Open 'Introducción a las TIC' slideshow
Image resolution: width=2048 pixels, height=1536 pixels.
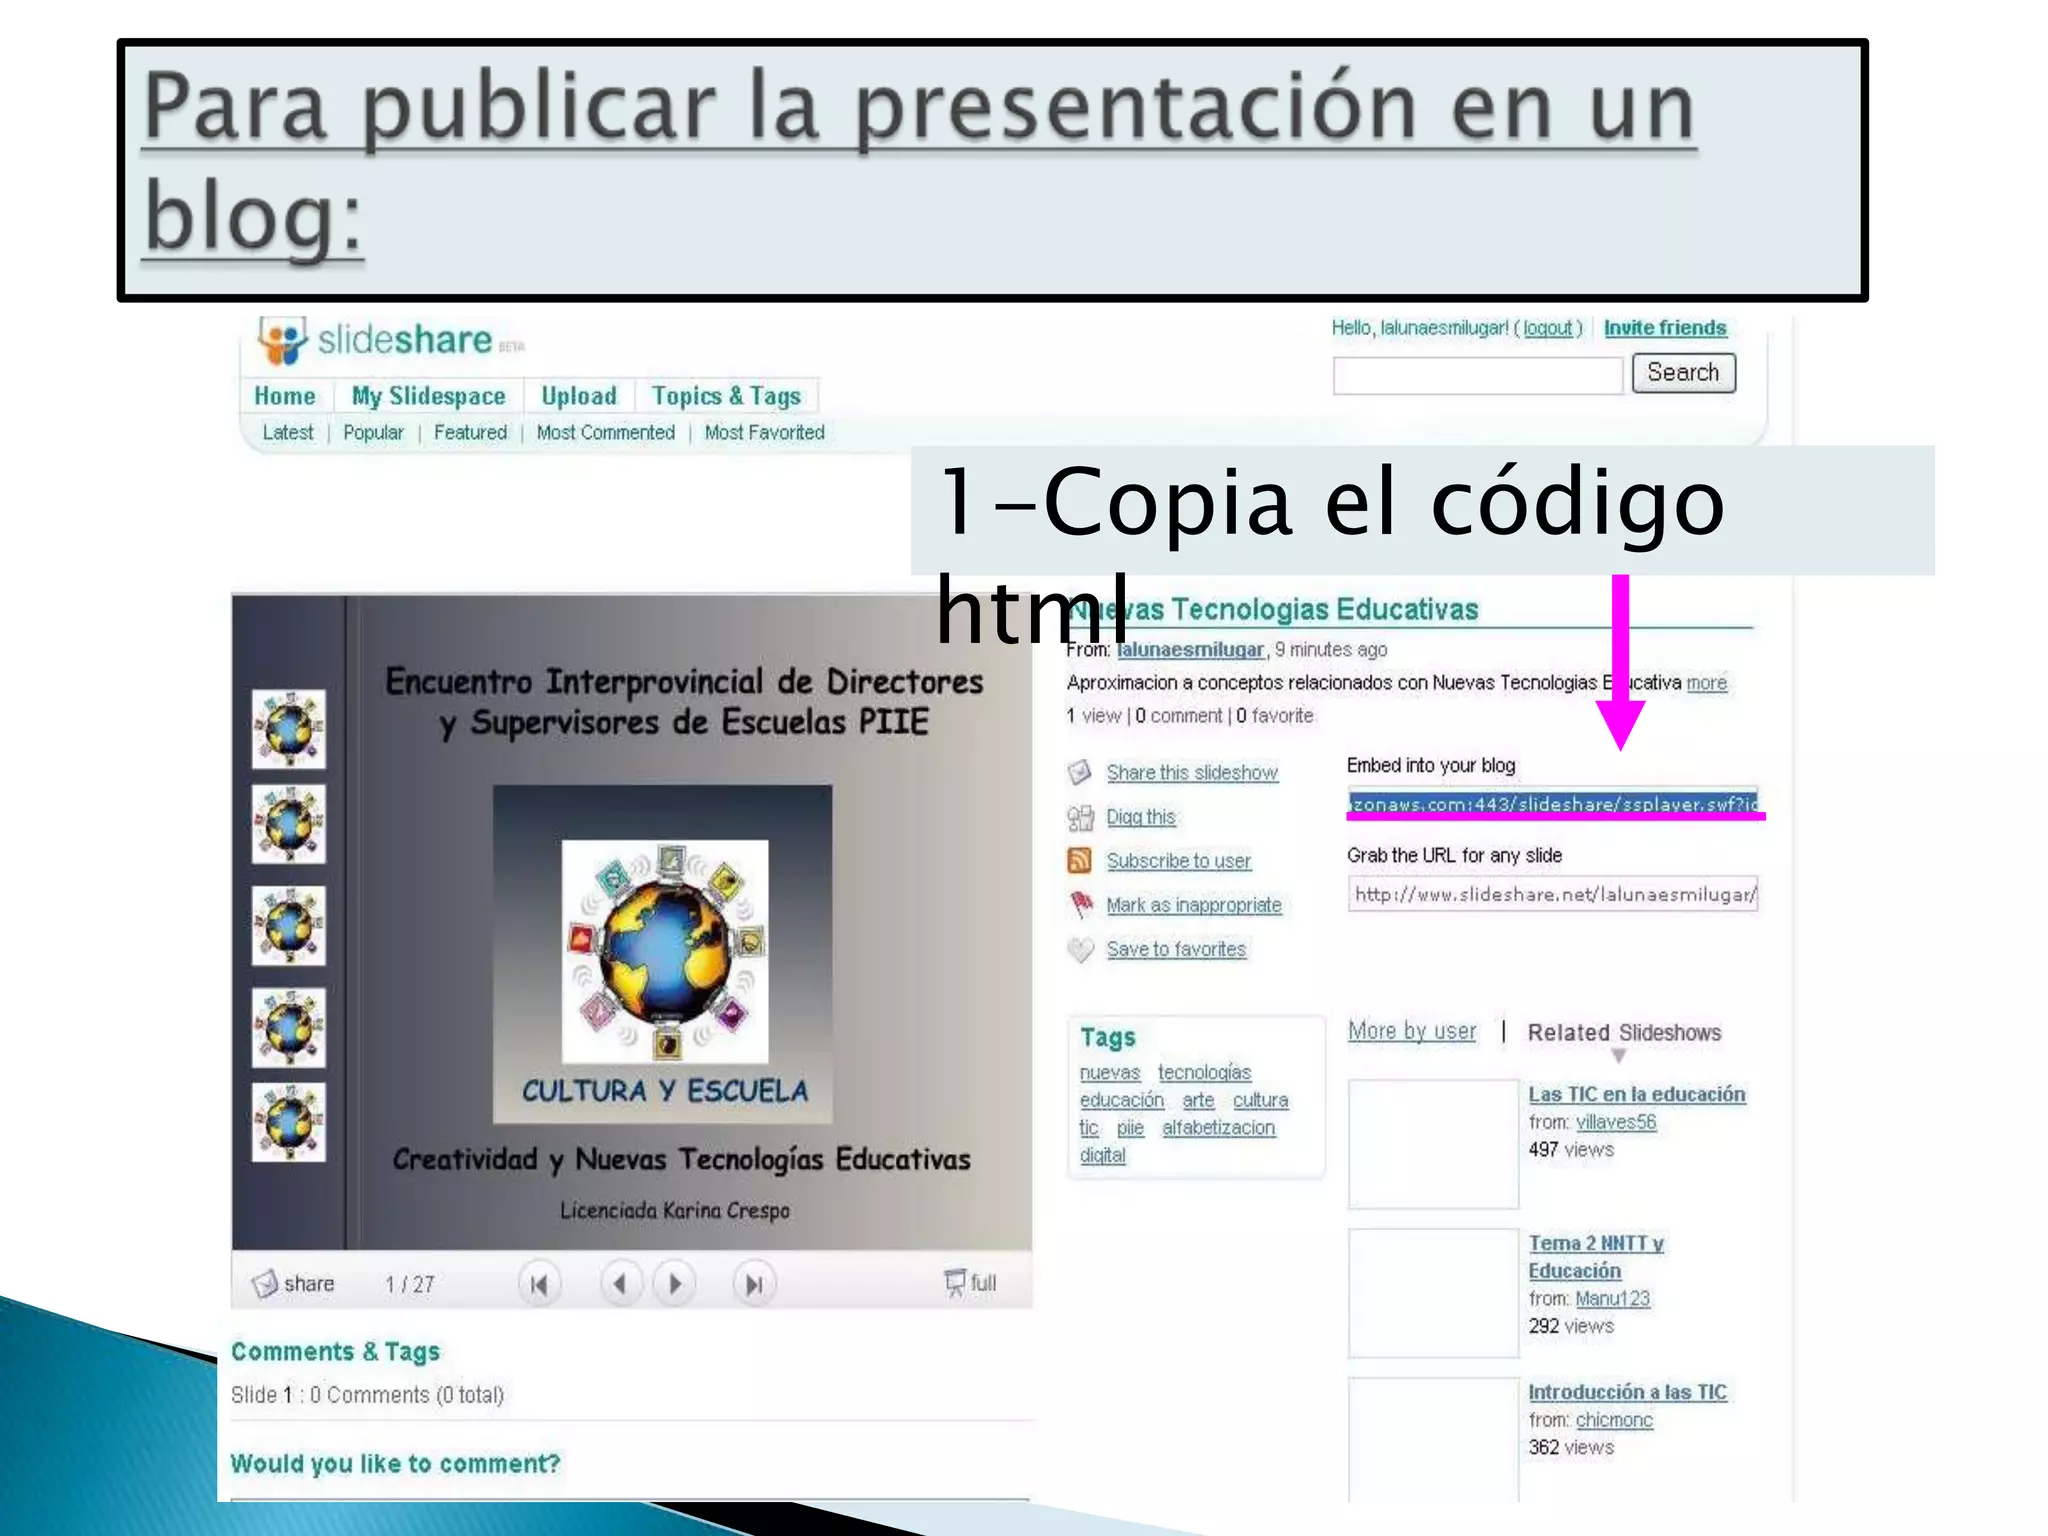[1627, 1392]
